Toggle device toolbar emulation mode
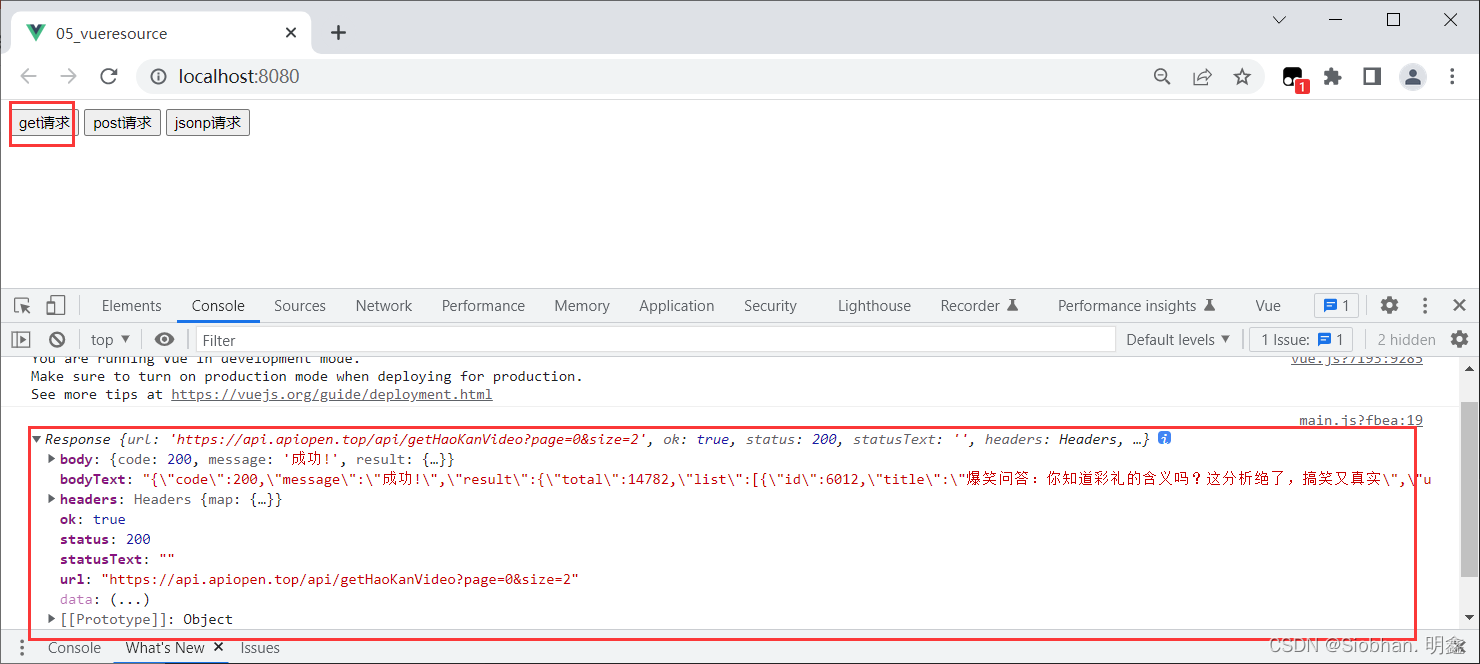The height and width of the screenshot is (664, 1480). pos(55,305)
